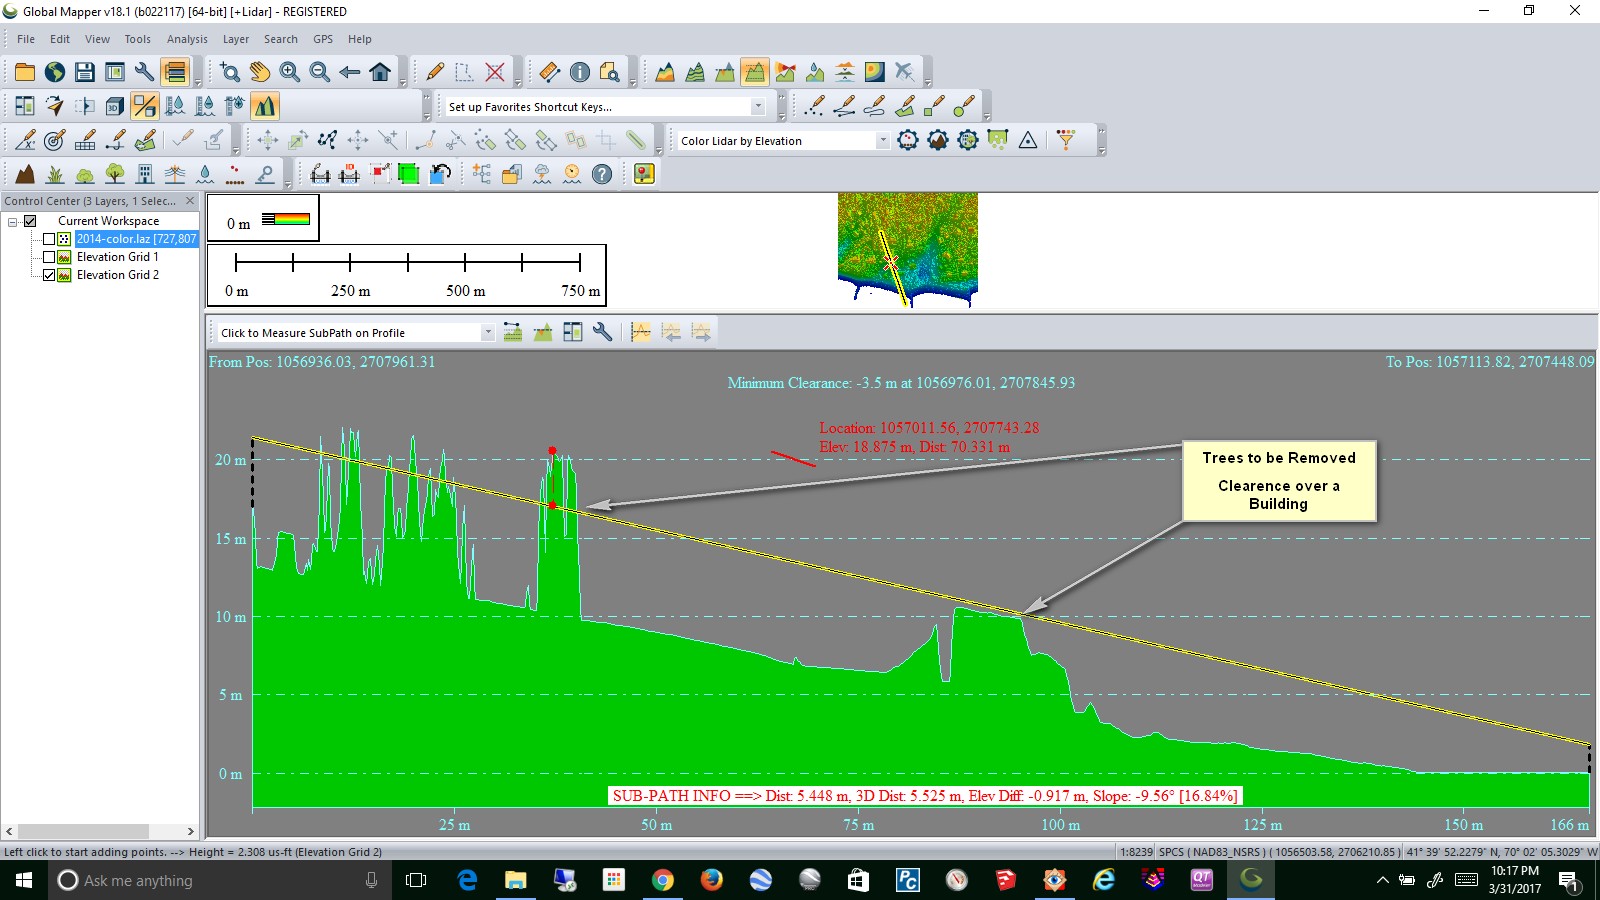Save workspace with the floppy disk icon
This screenshot has height=900, width=1600.
(85, 72)
